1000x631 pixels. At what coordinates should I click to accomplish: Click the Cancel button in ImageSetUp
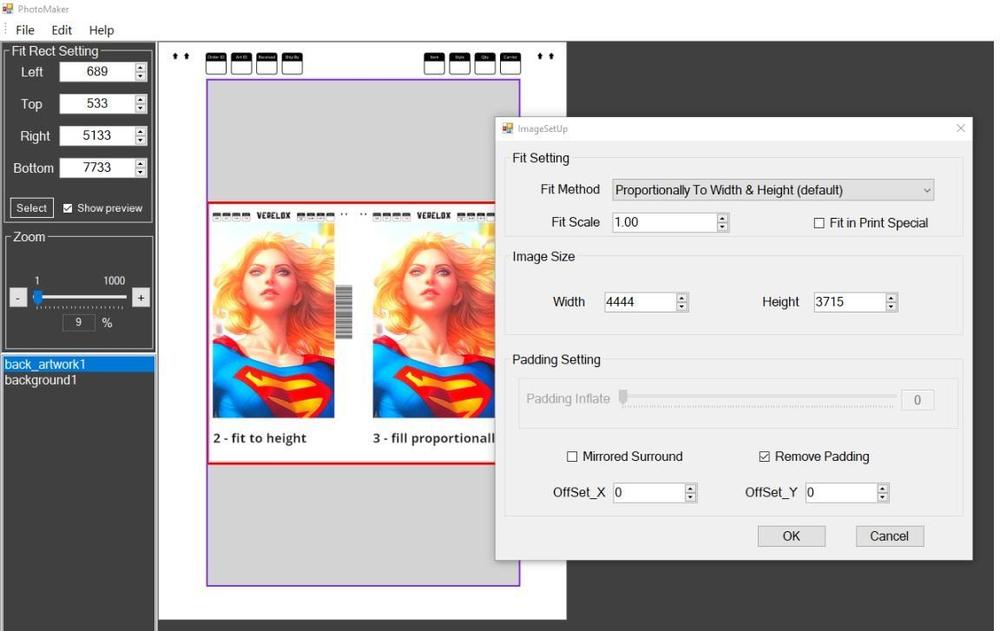890,536
